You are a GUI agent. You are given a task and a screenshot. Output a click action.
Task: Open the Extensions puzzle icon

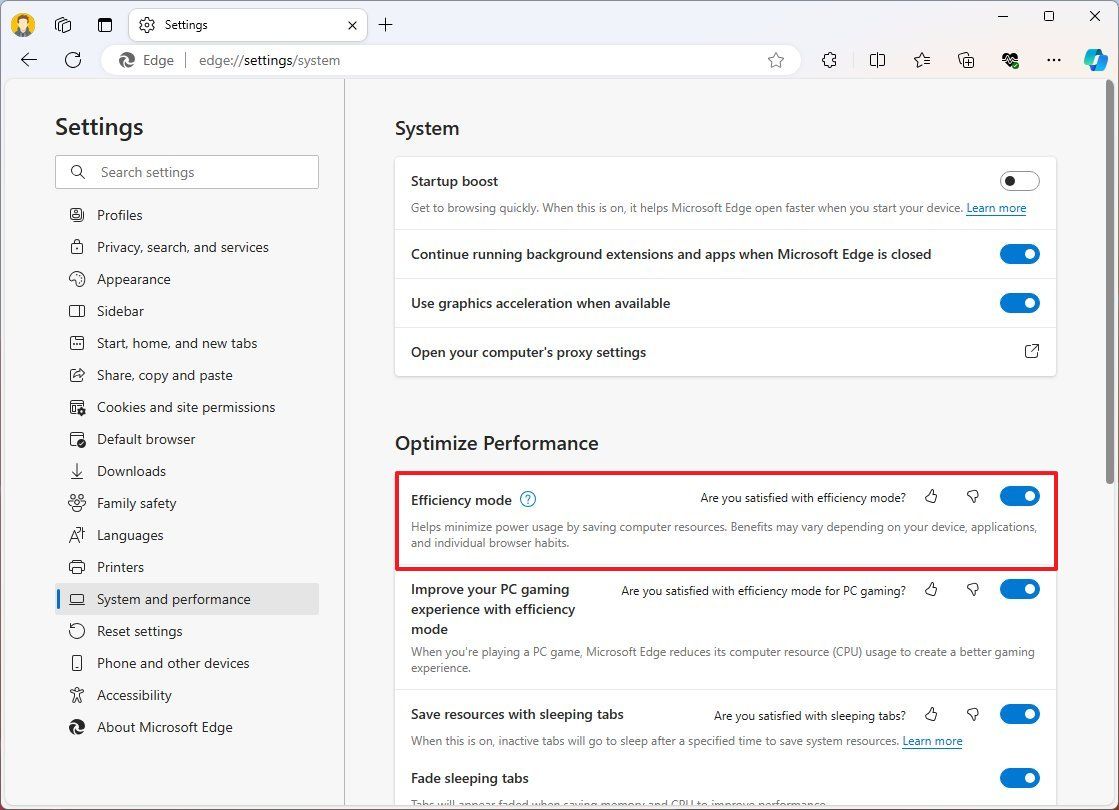(x=829, y=60)
